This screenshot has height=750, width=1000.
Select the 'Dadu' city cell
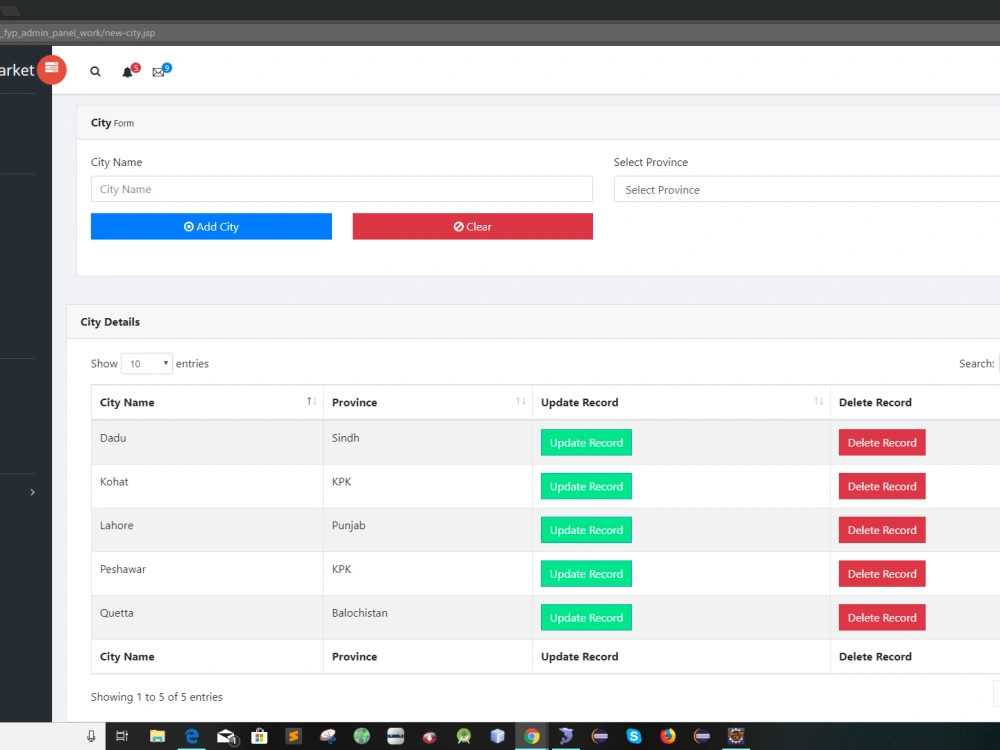[207, 442]
